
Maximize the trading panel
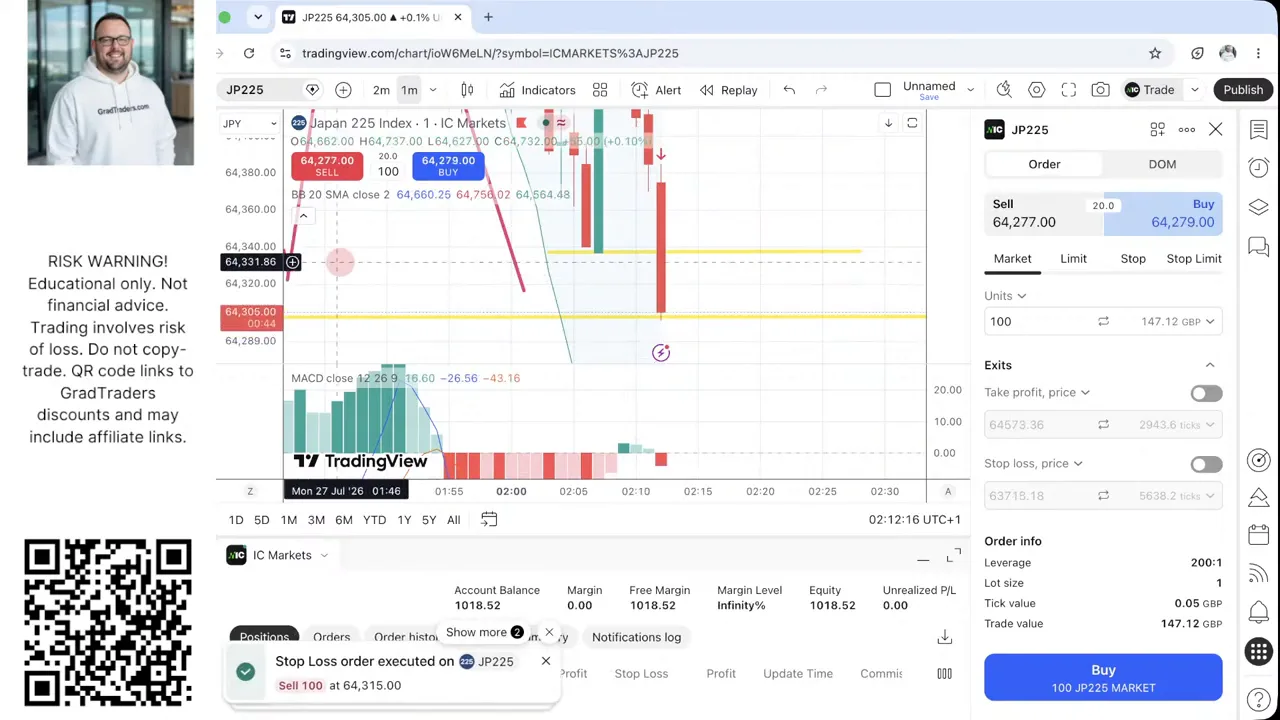[x=953, y=555]
